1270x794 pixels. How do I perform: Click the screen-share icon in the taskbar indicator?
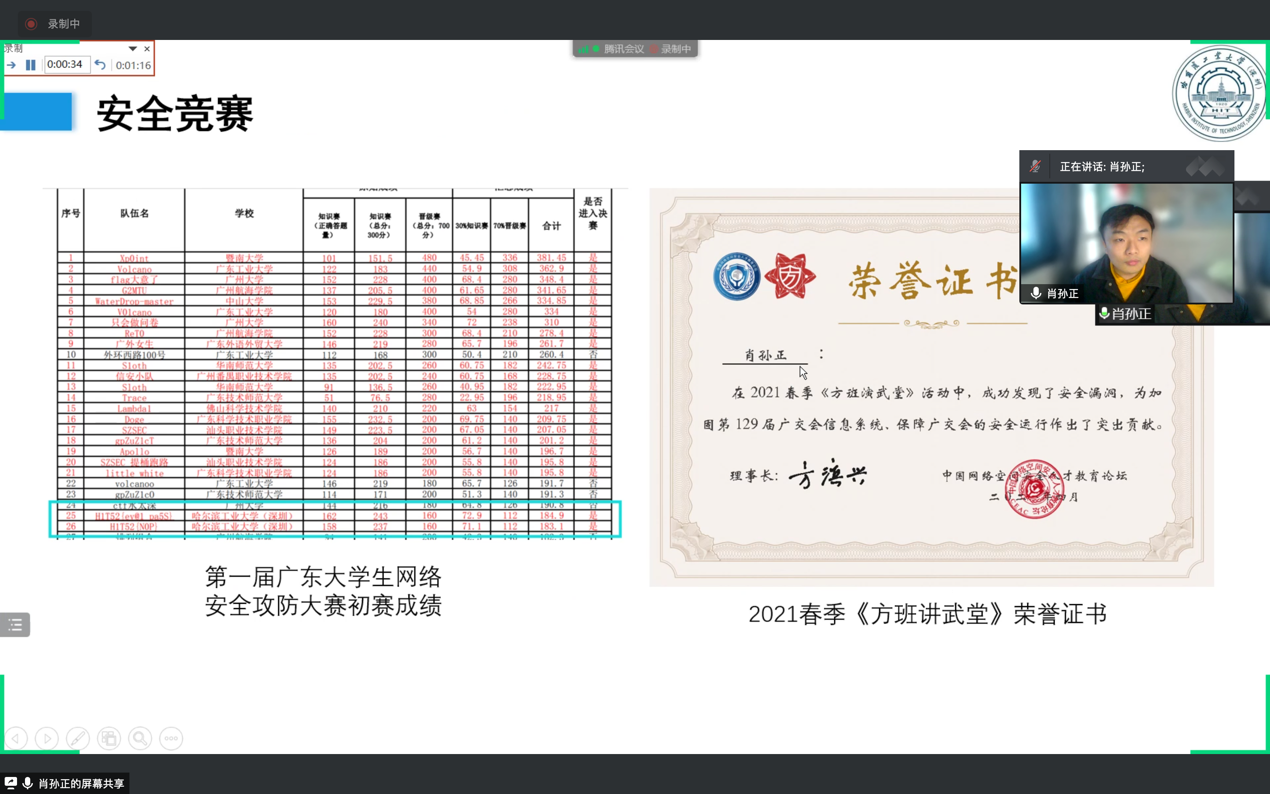point(11,783)
